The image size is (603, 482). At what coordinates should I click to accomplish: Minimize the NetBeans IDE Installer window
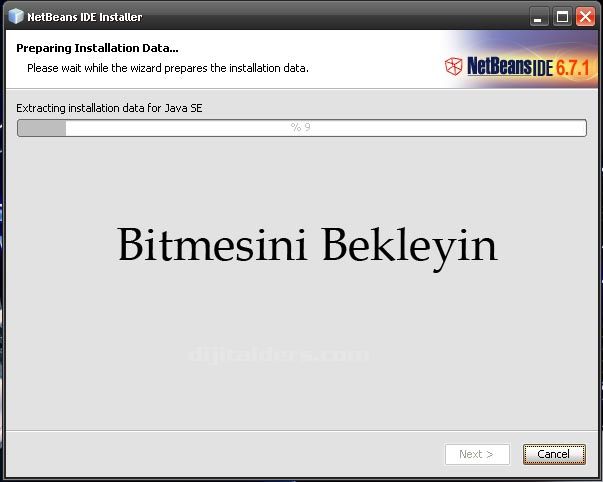[x=539, y=17]
